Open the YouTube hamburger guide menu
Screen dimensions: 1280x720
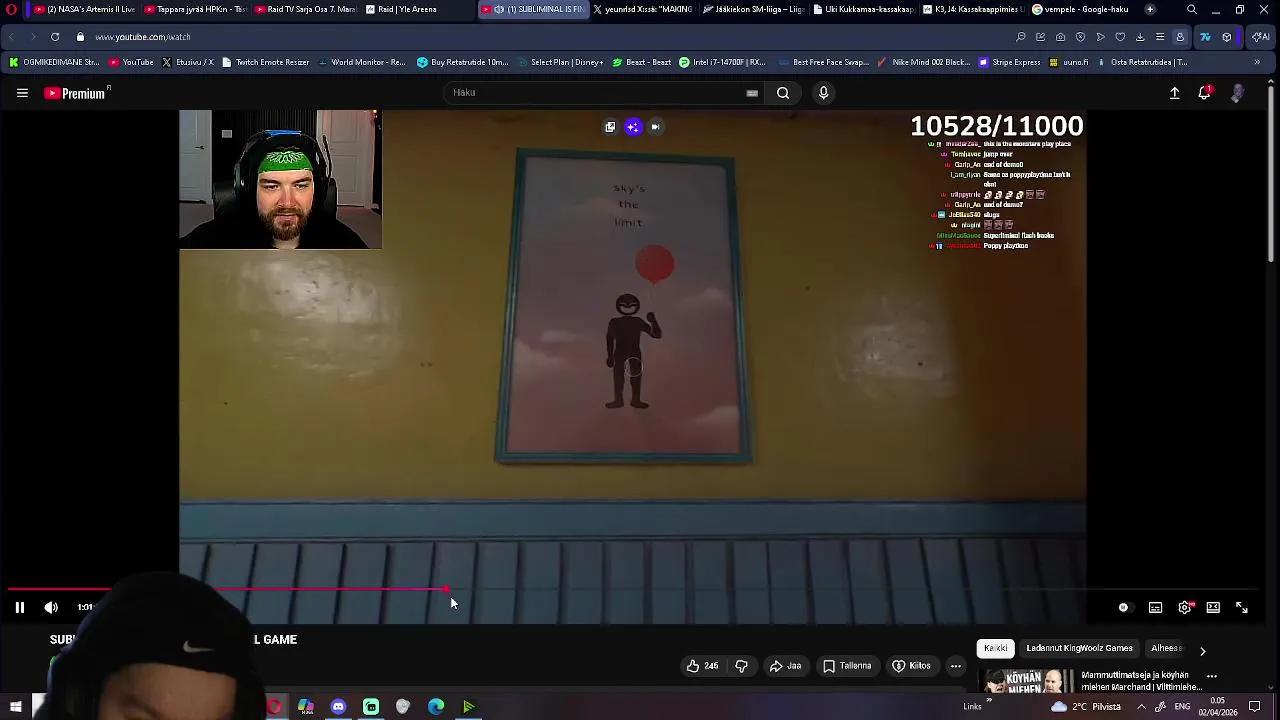pyautogui.click(x=22, y=93)
